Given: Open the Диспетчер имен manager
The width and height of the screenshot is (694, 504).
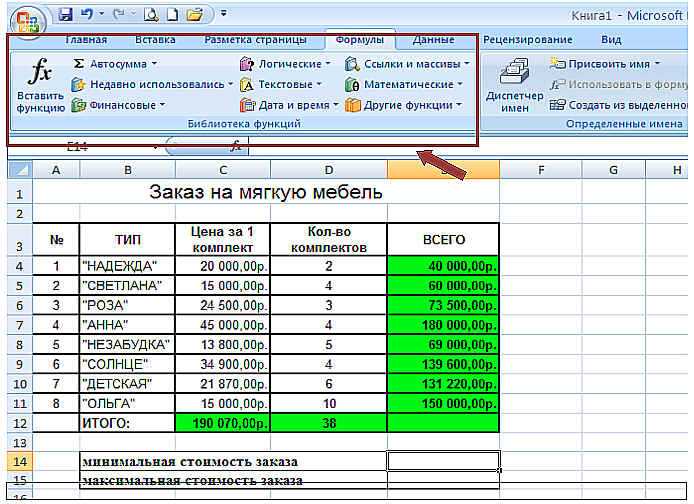Looking at the screenshot, I should (x=514, y=85).
